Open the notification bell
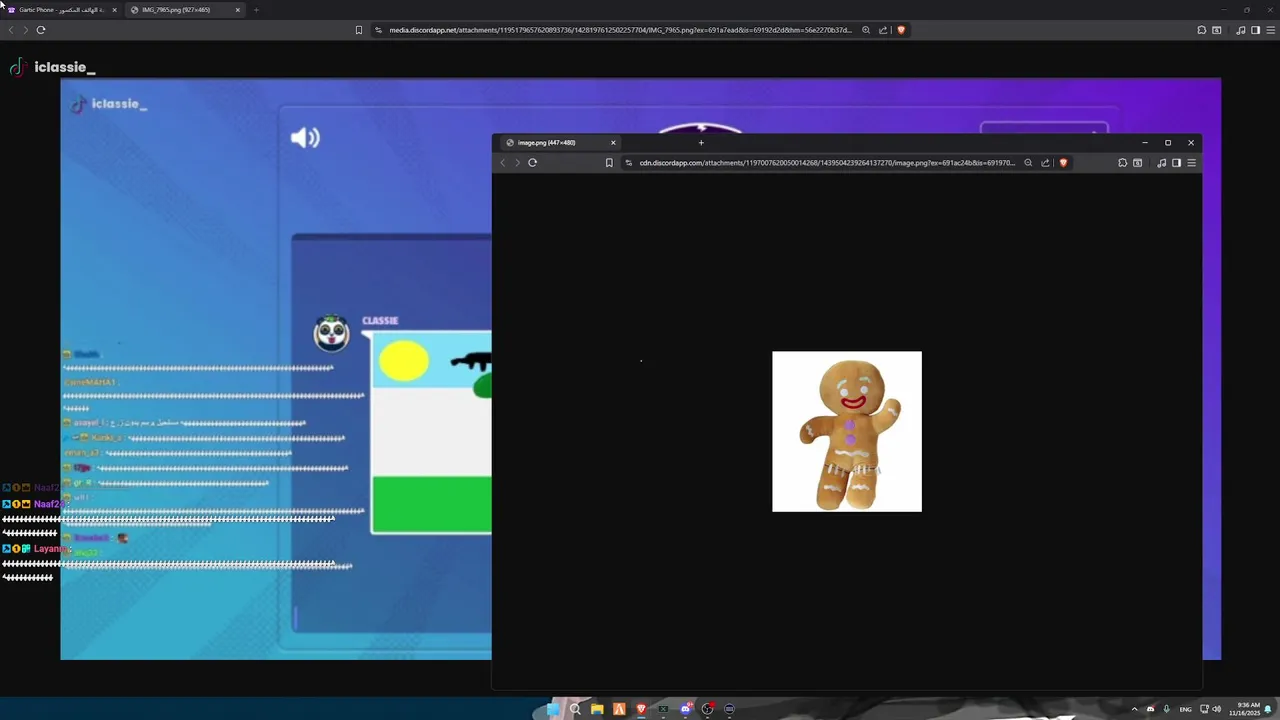 coord(1268,709)
